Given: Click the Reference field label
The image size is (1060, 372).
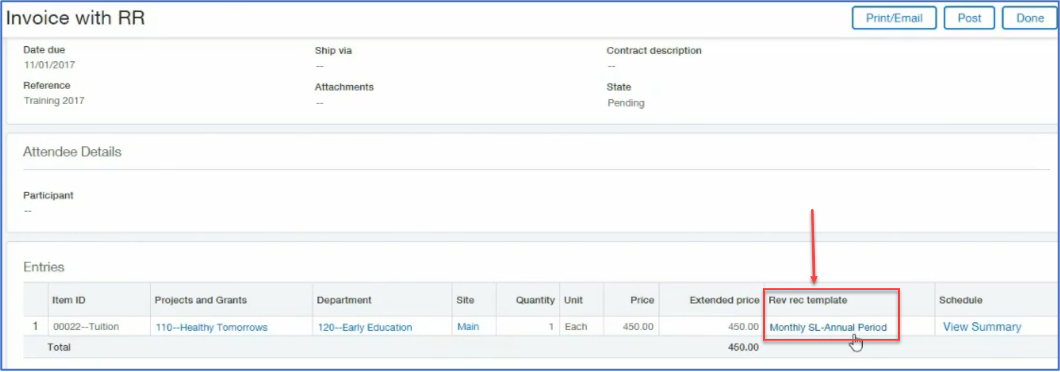Looking at the screenshot, I should click(x=47, y=85).
